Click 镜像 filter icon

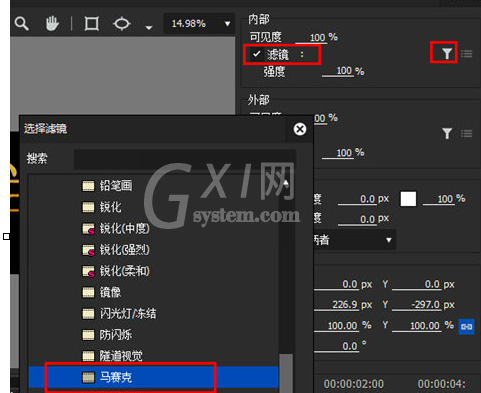pyautogui.click(x=88, y=292)
